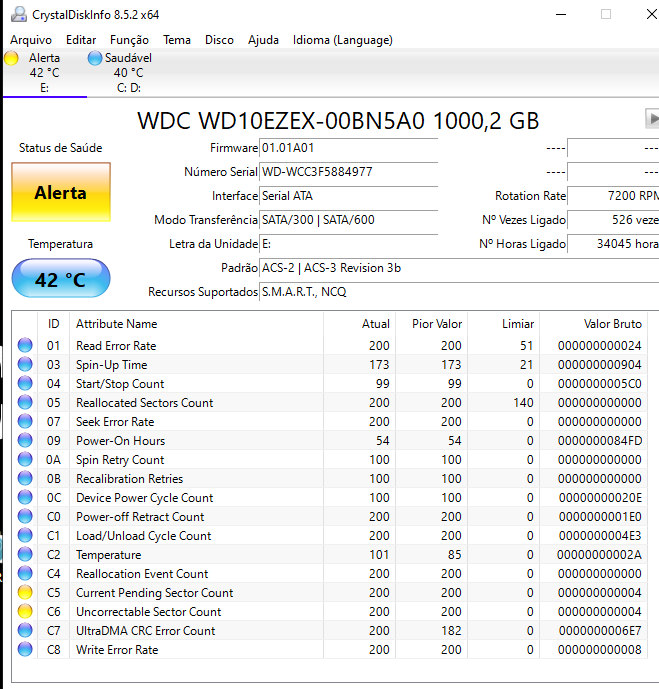Click the Status de Saúde label

coord(61,148)
